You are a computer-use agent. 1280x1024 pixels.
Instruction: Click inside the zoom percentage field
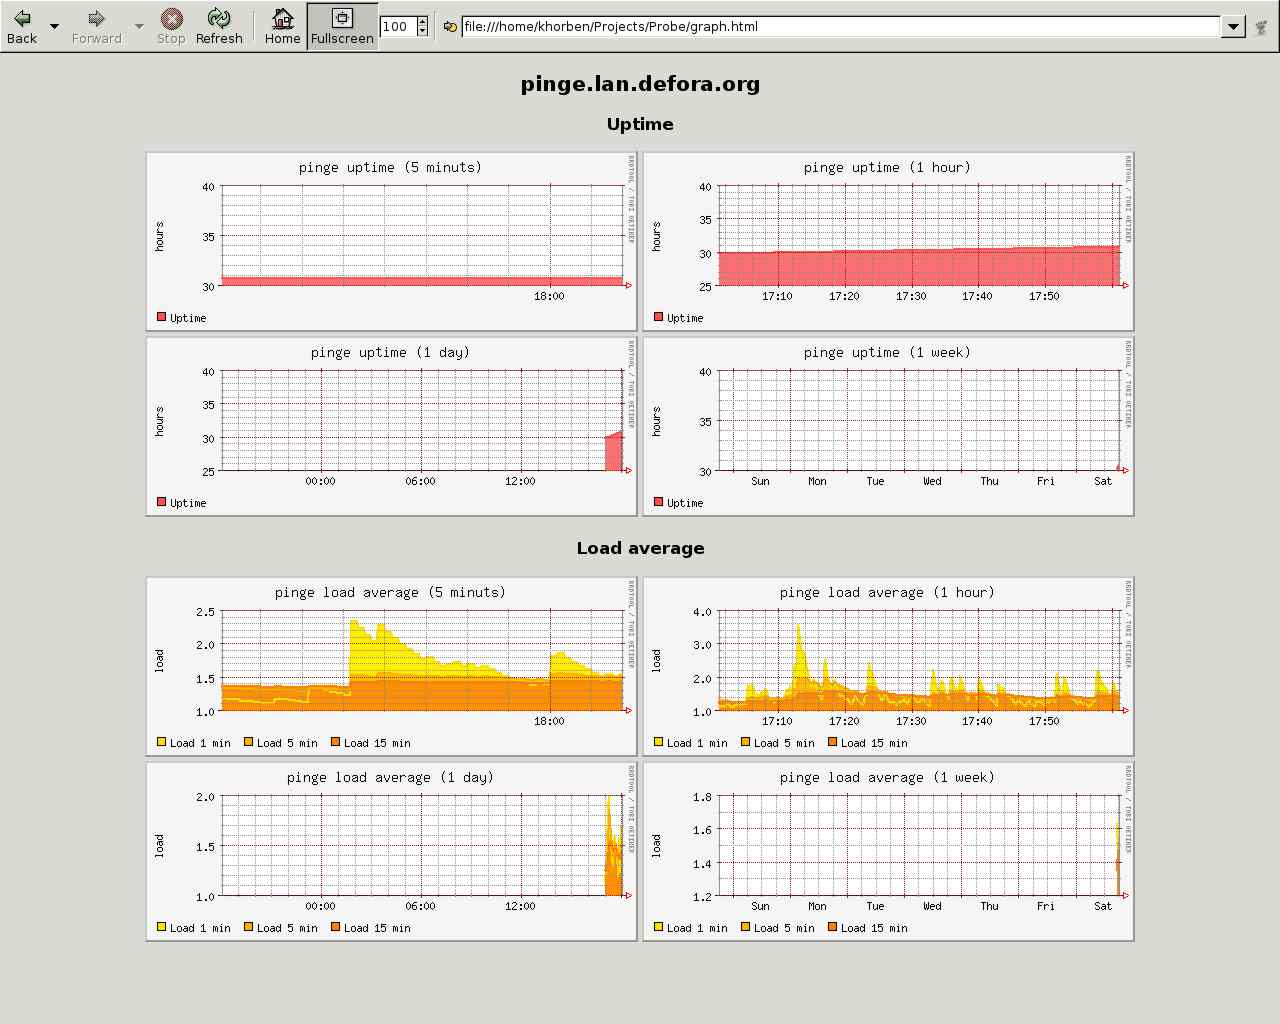pos(397,26)
